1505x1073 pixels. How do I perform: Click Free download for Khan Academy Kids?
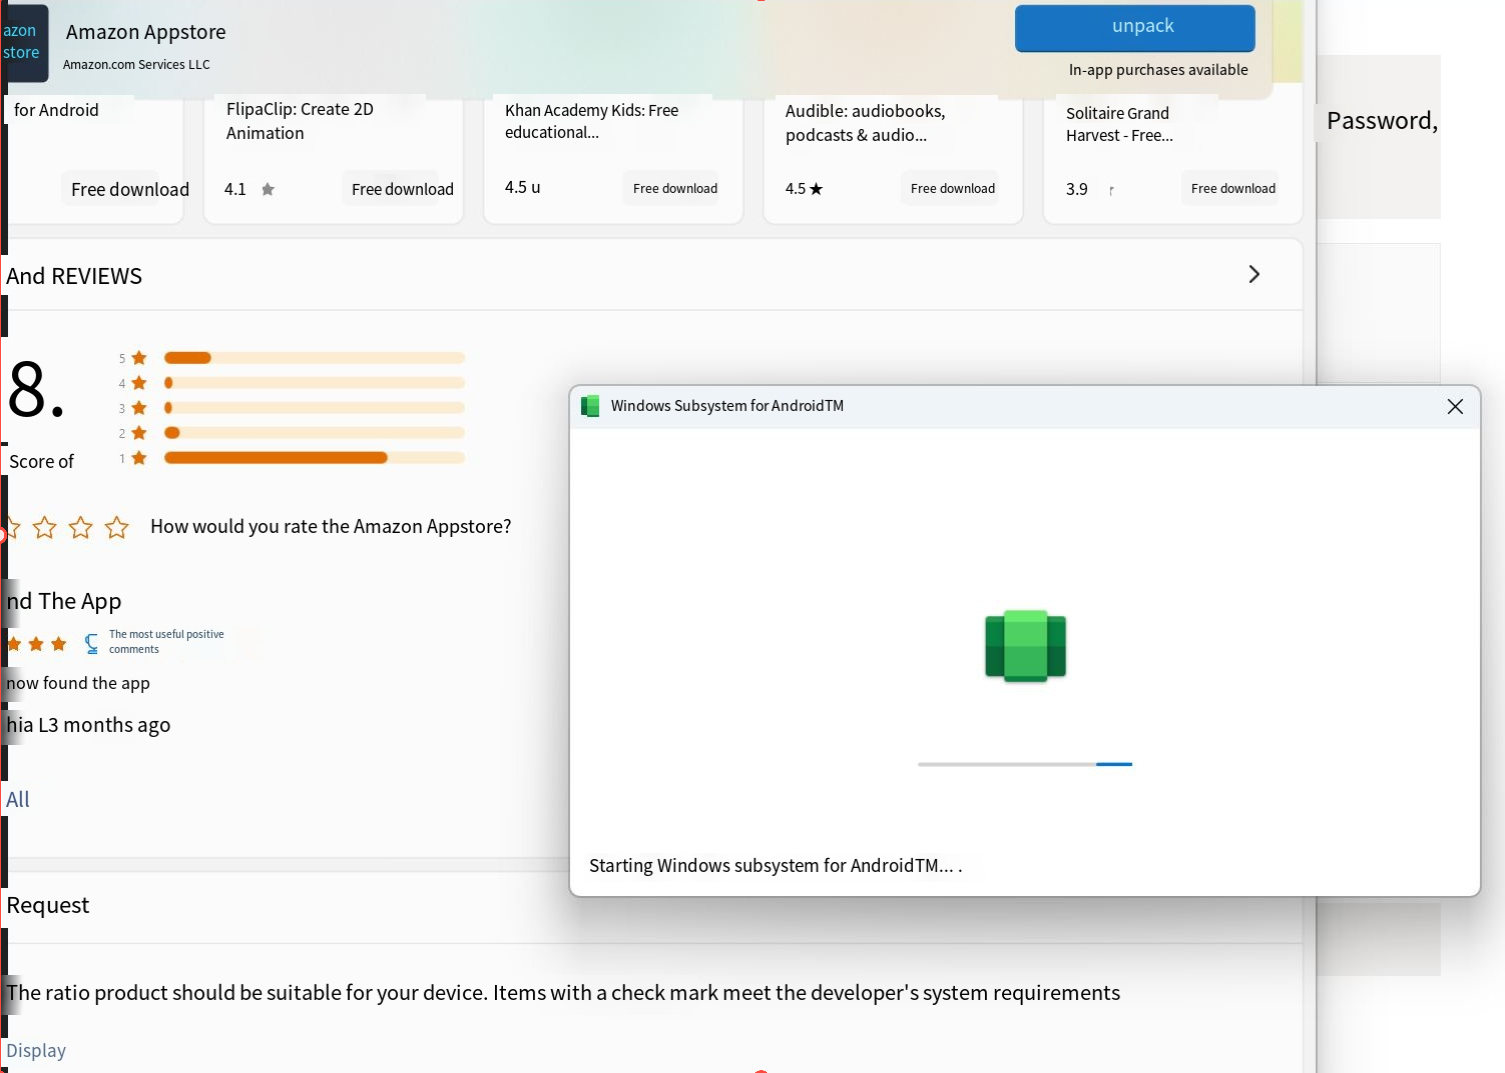(675, 188)
